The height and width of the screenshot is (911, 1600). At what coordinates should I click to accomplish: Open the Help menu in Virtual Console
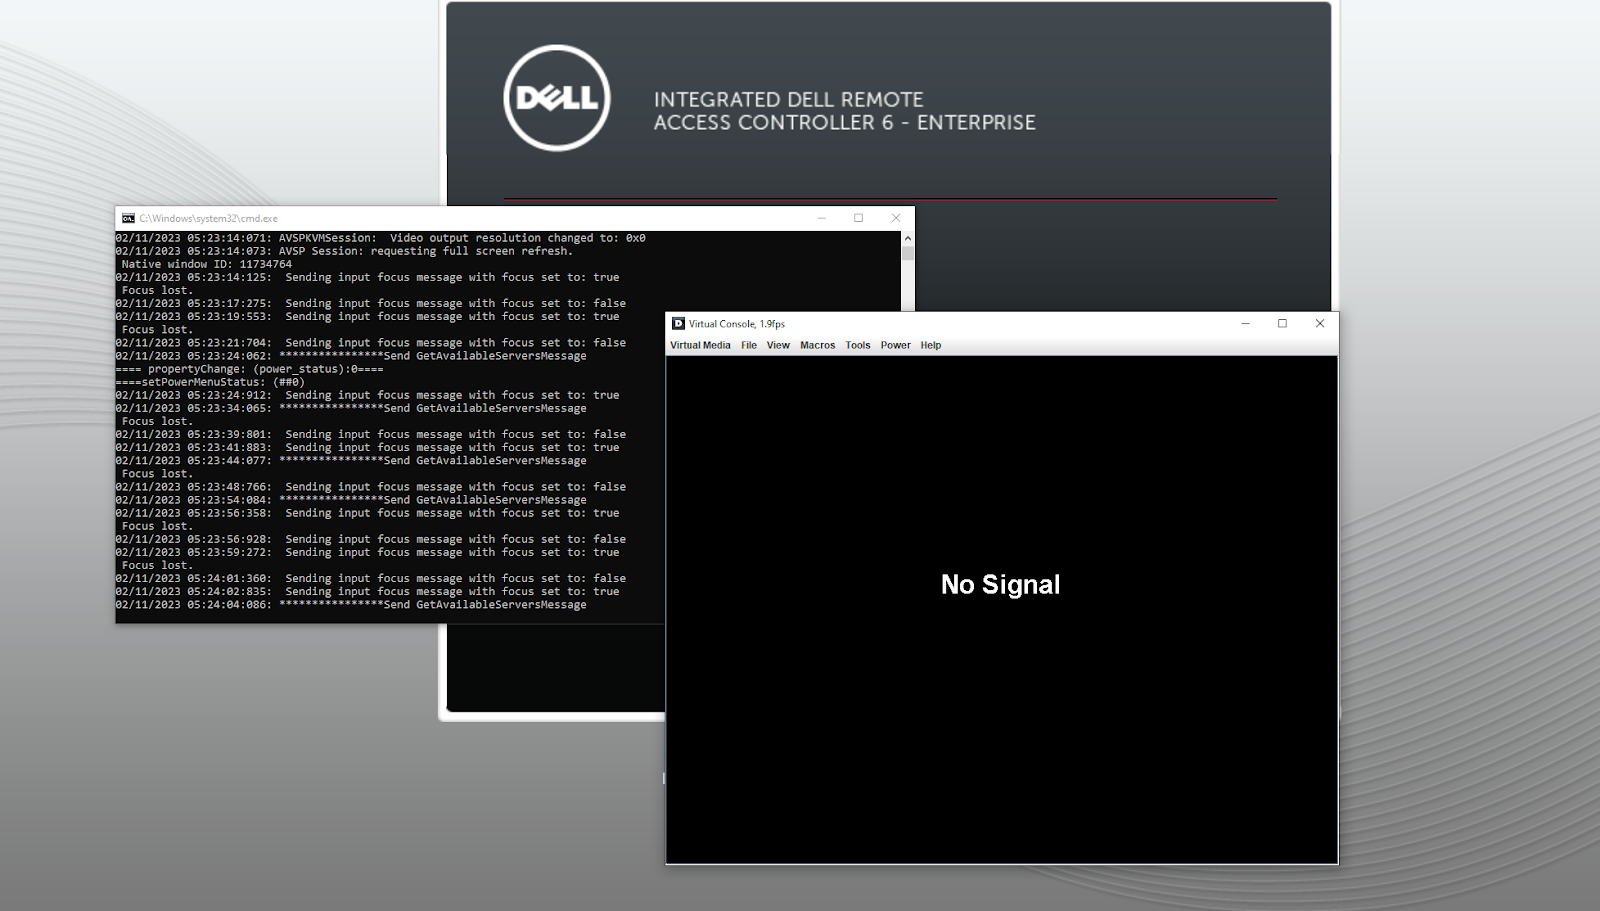(x=931, y=345)
